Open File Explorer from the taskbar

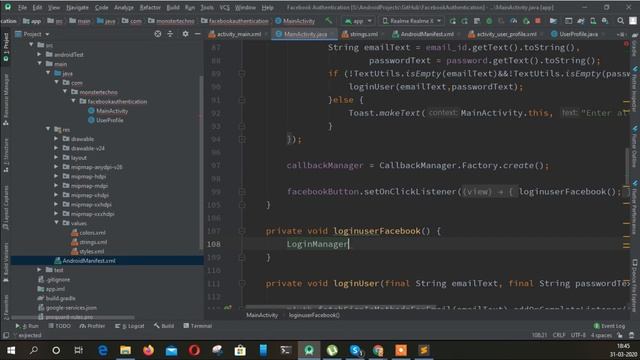tap(125, 350)
